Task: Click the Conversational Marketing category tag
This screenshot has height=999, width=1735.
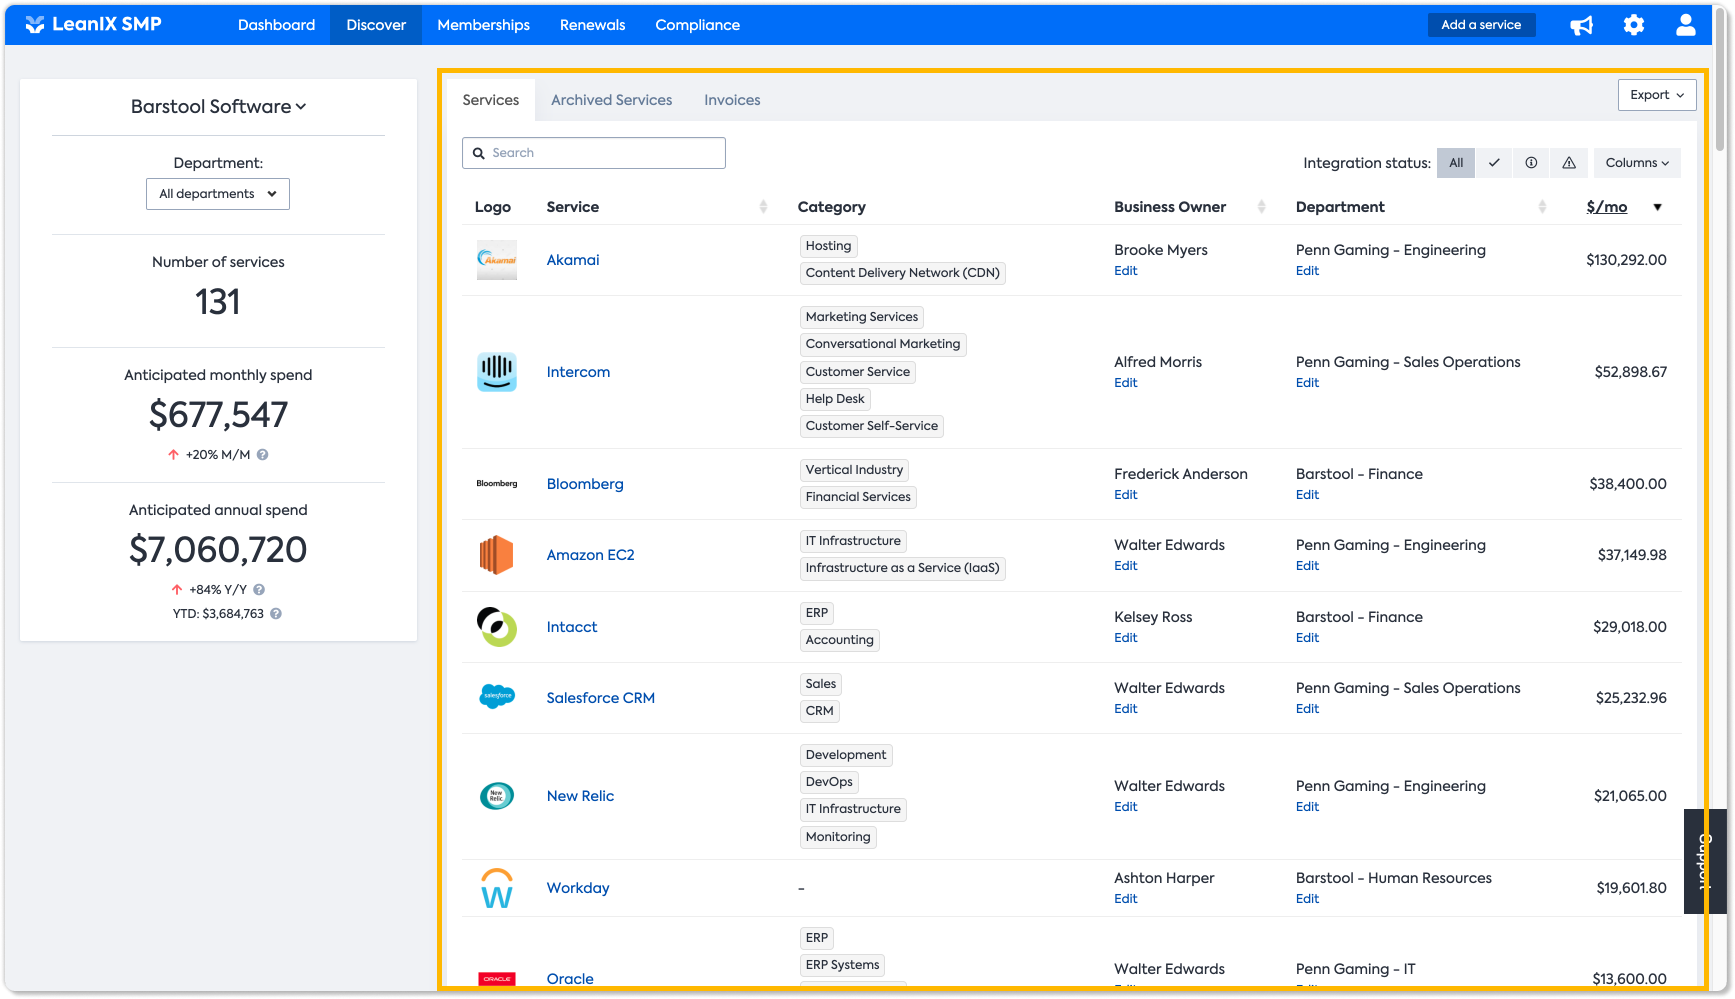Action: (x=883, y=344)
